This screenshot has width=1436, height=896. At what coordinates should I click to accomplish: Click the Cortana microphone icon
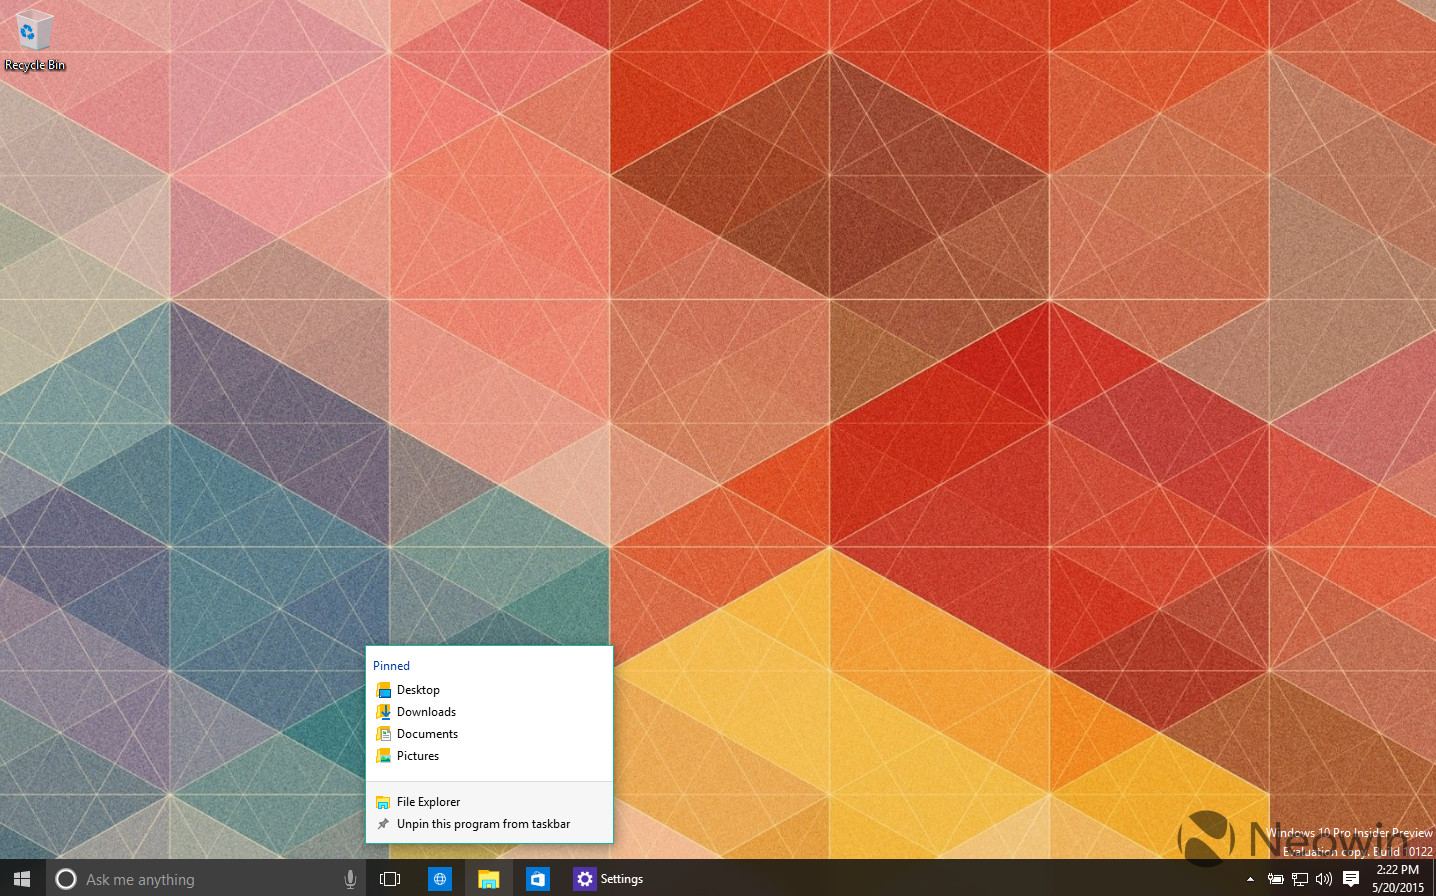(x=349, y=878)
